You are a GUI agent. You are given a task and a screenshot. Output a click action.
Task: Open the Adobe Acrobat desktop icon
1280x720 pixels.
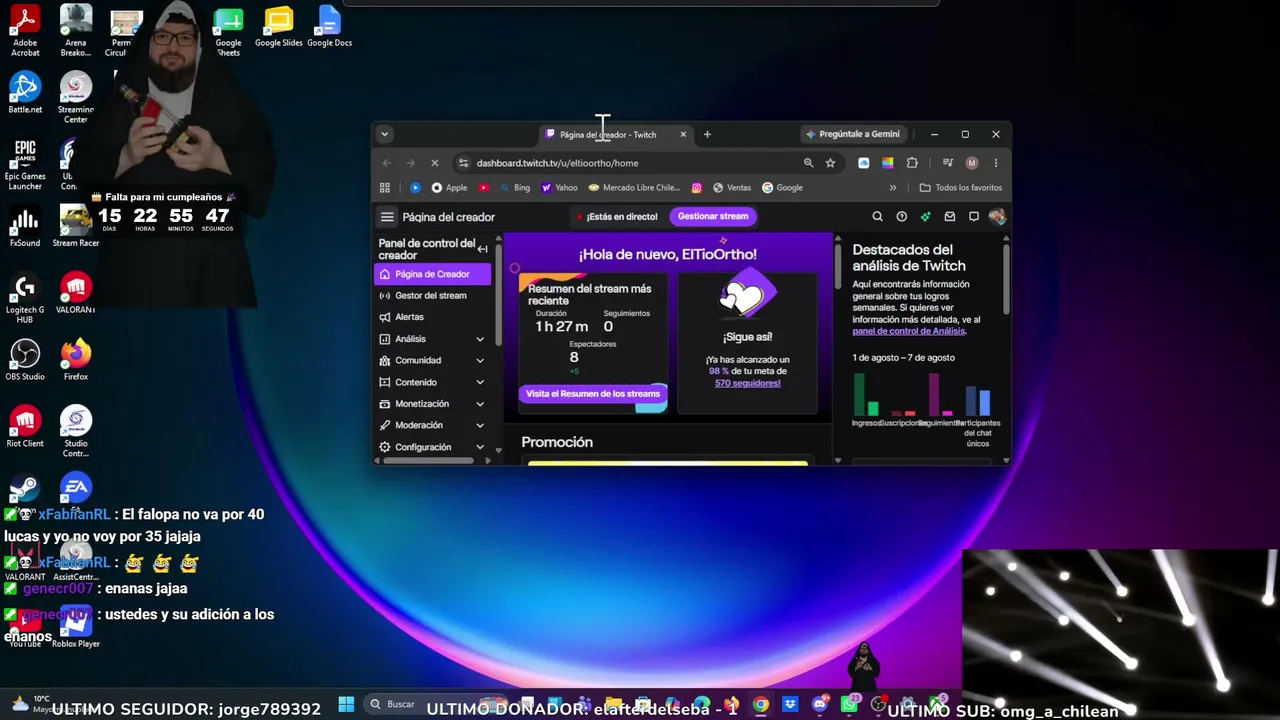click(x=25, y=30)
